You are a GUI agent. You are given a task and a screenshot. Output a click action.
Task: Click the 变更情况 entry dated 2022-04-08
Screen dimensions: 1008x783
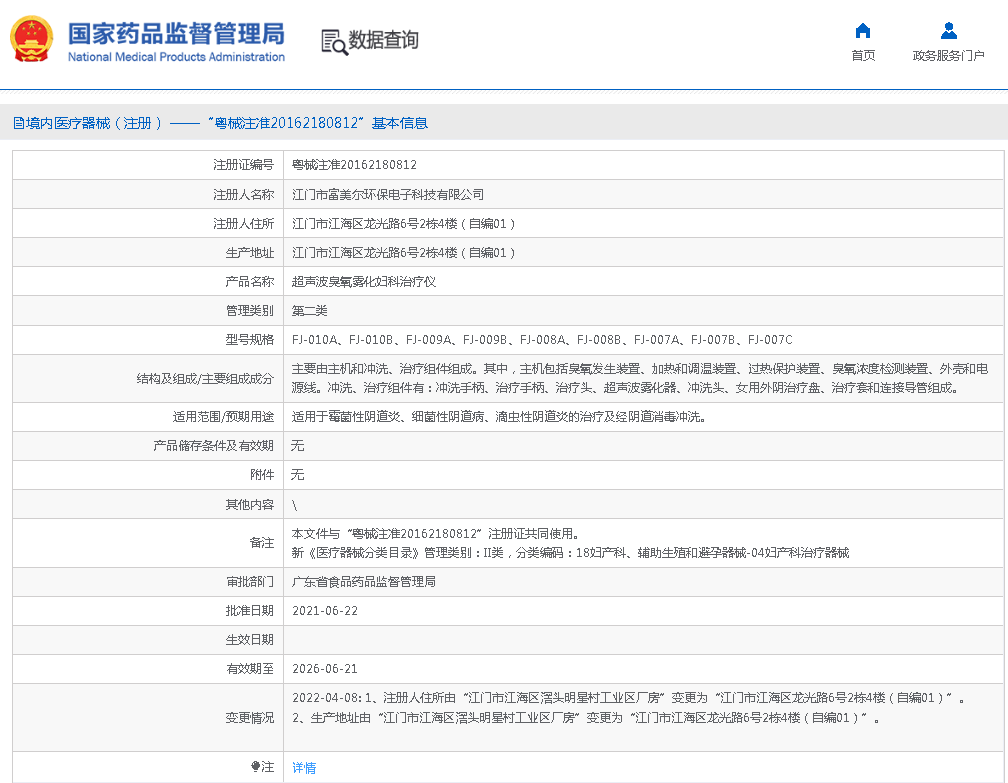tap(628, 698)
